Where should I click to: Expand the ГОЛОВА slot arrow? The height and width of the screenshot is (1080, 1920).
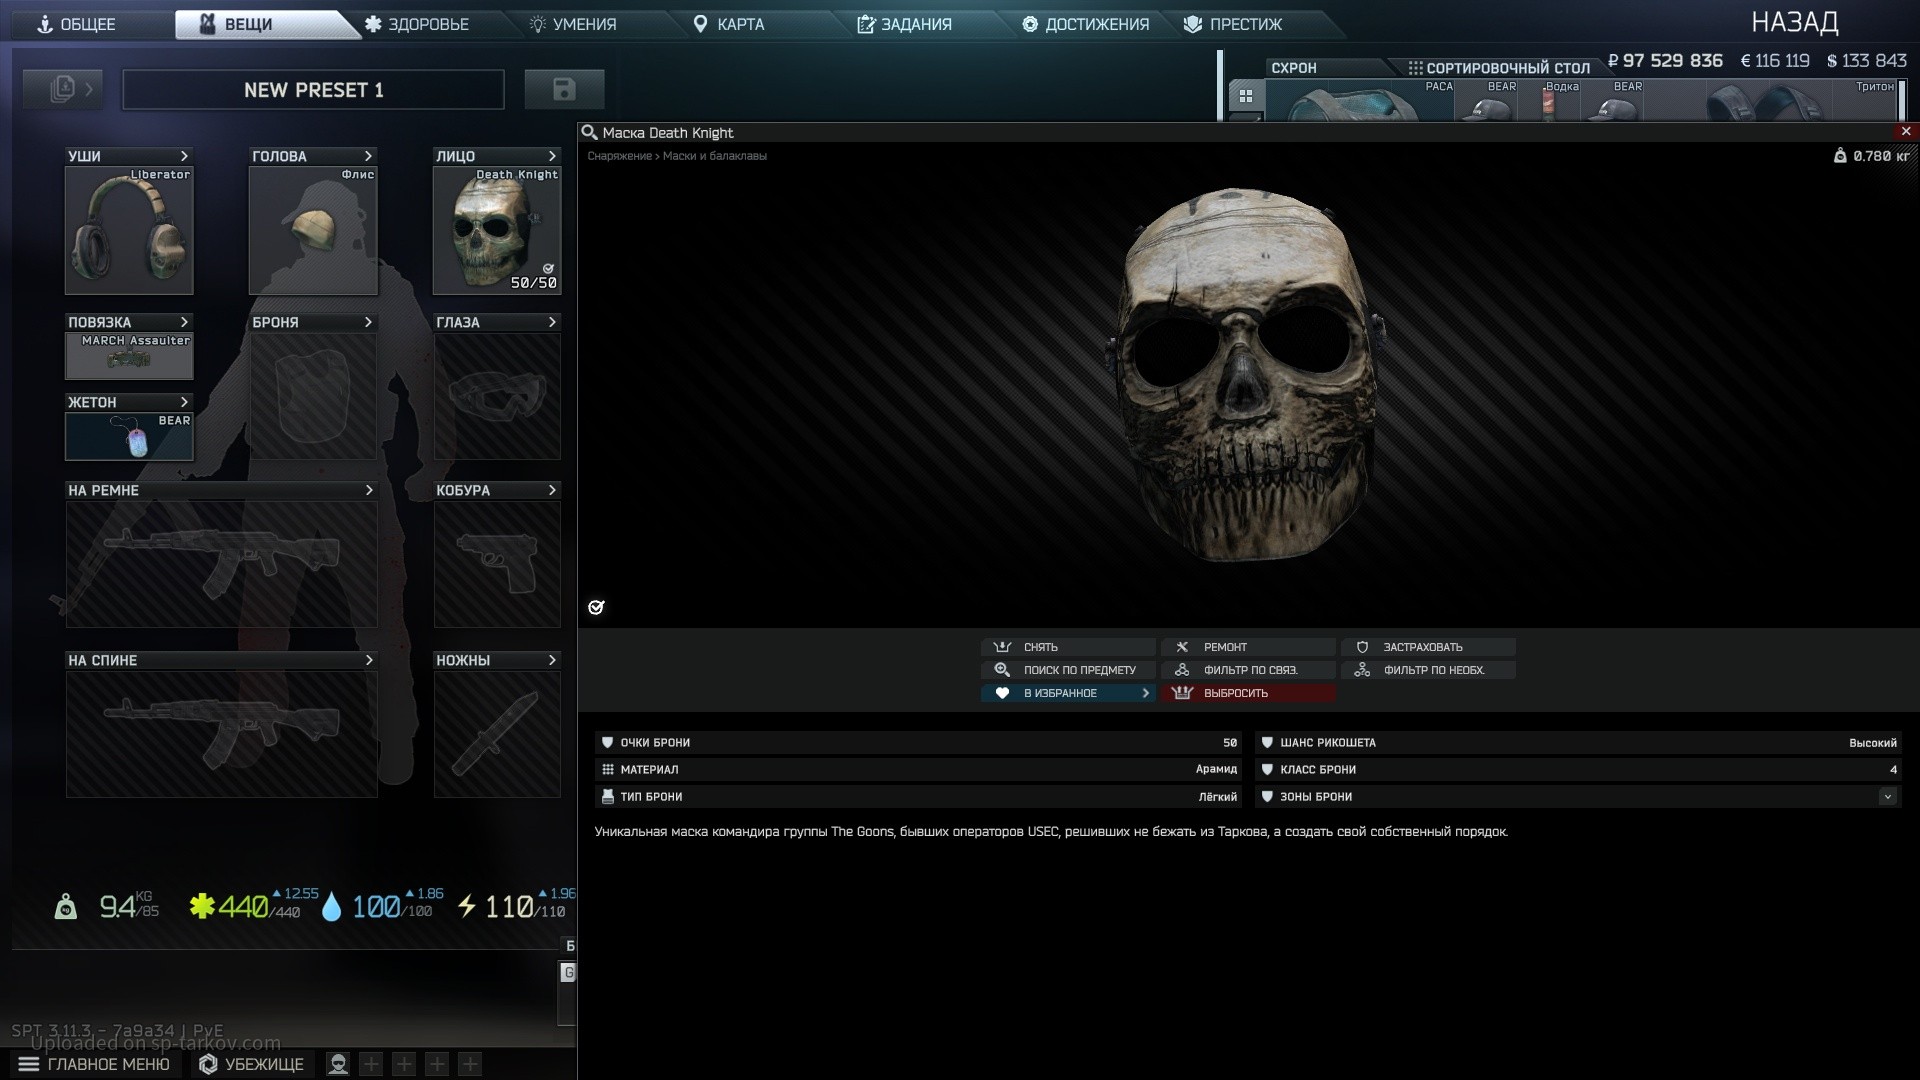pyautogui.click(x=368, y=156)
